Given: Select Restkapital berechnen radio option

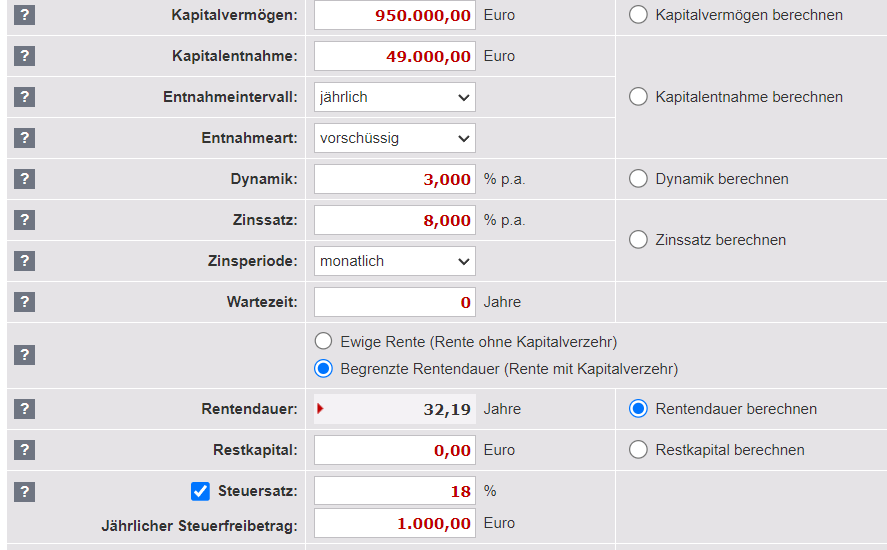Looking at the screenshot, I should point(638,450).
